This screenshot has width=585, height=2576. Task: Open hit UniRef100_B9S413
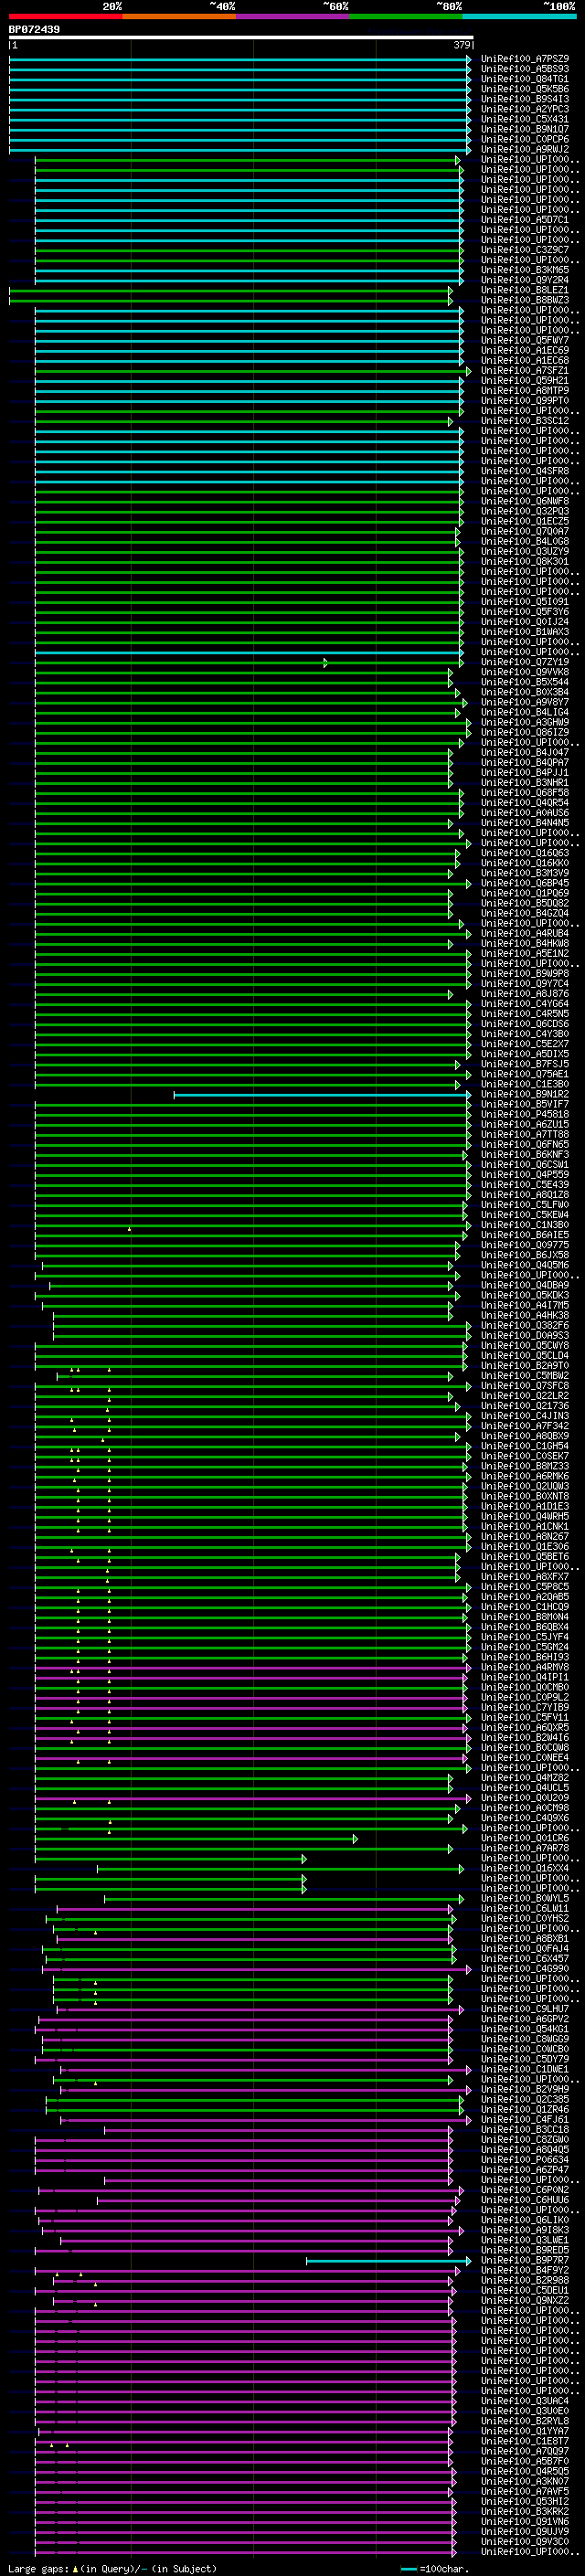[x=525, y=99]
